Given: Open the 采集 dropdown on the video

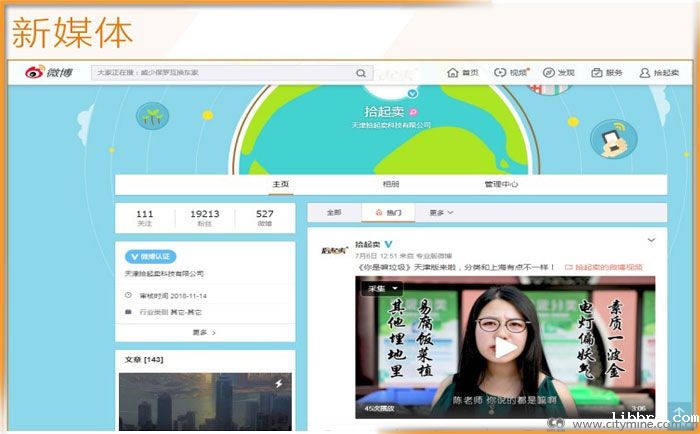Looking at the screenshot, I should tap(378, 287).
